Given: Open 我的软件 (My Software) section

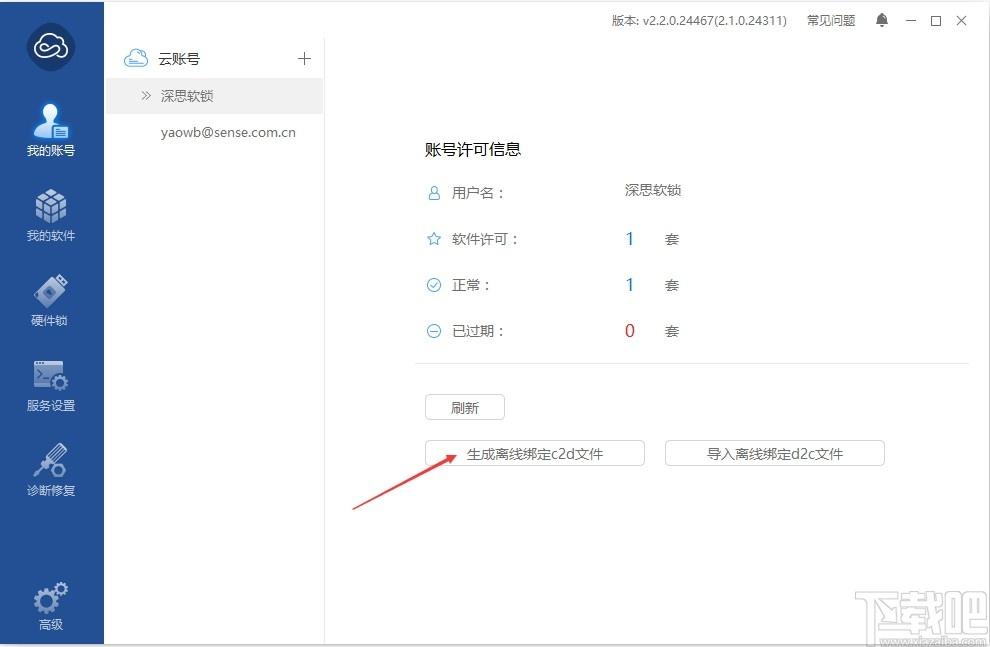Looking at the screenshot, I should pos(51,216).
